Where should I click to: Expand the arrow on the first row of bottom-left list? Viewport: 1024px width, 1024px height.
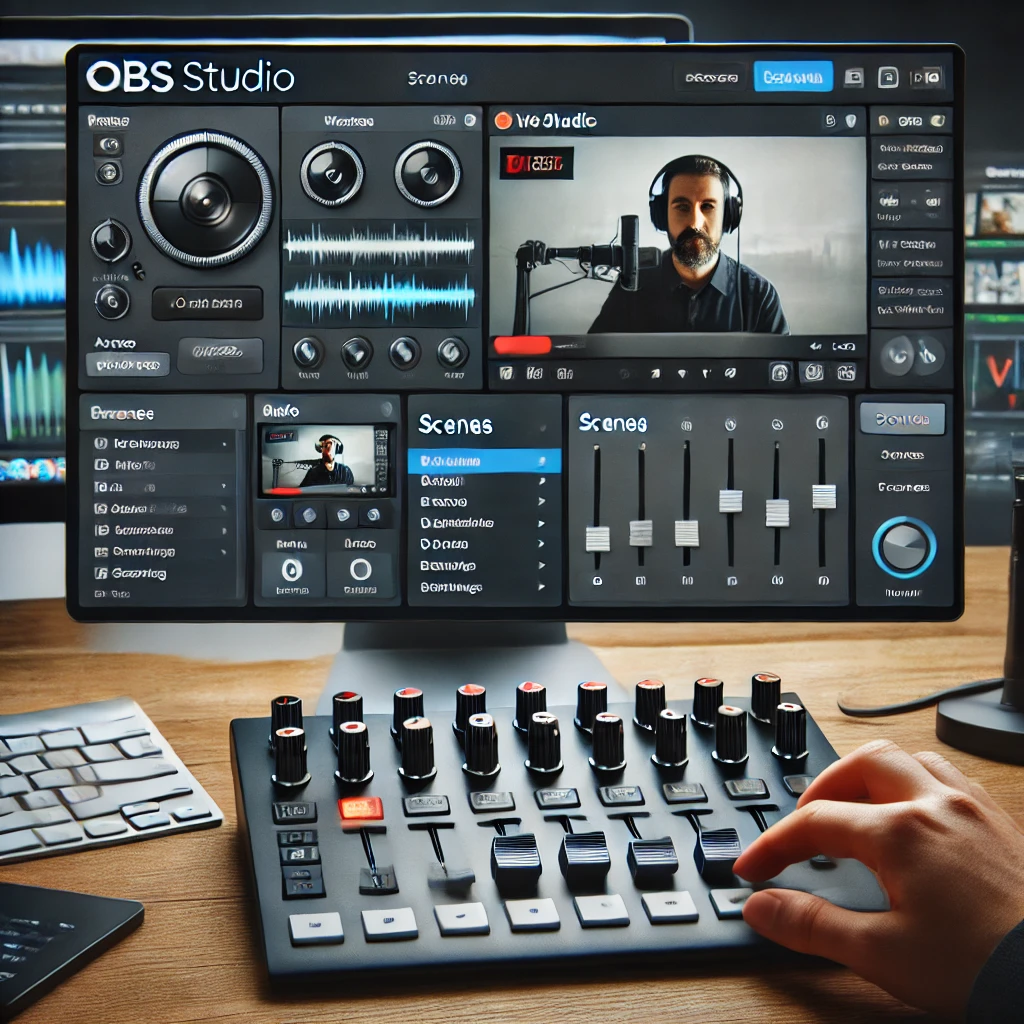(x=224, y=444)
